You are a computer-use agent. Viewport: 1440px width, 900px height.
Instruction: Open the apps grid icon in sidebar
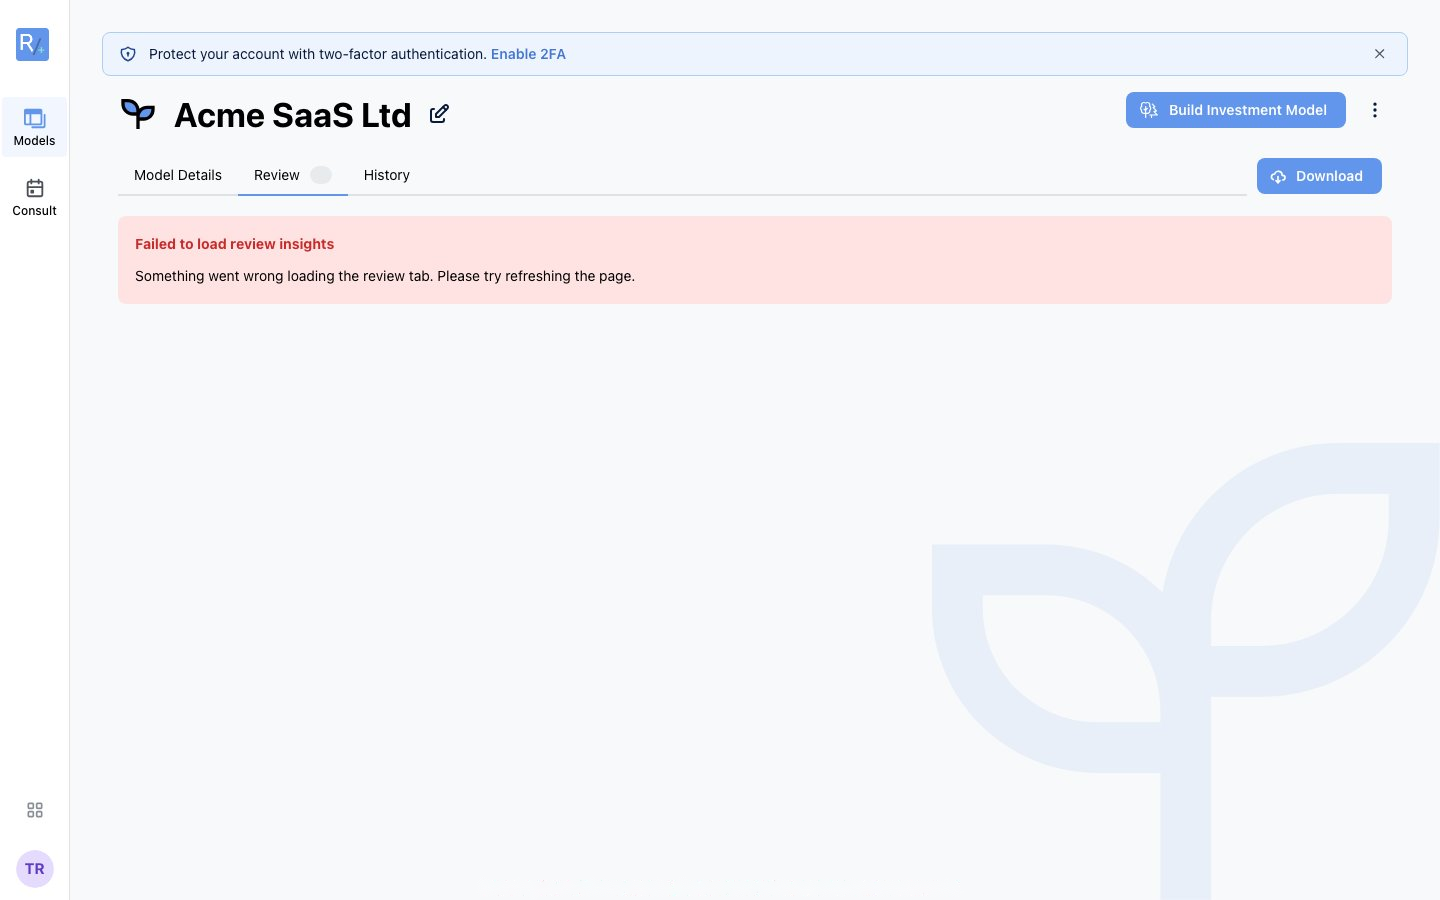click(x=35, y=810)
